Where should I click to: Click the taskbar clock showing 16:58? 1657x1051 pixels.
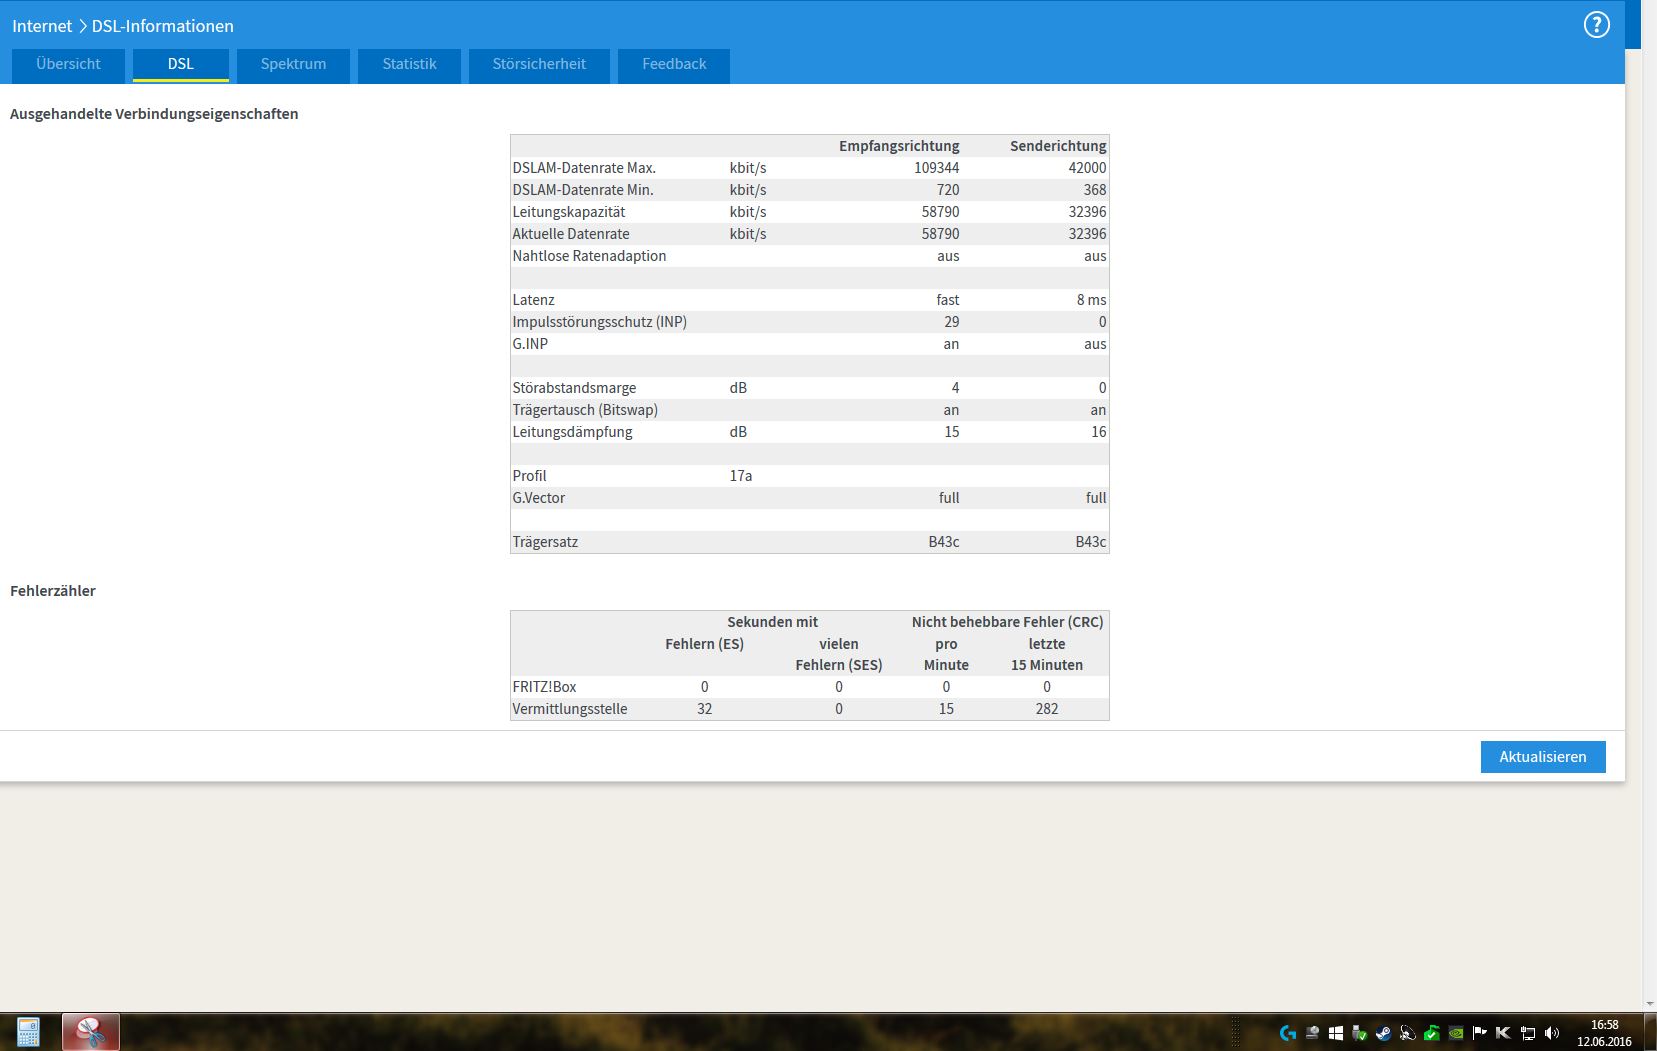coord(1604,1033)
